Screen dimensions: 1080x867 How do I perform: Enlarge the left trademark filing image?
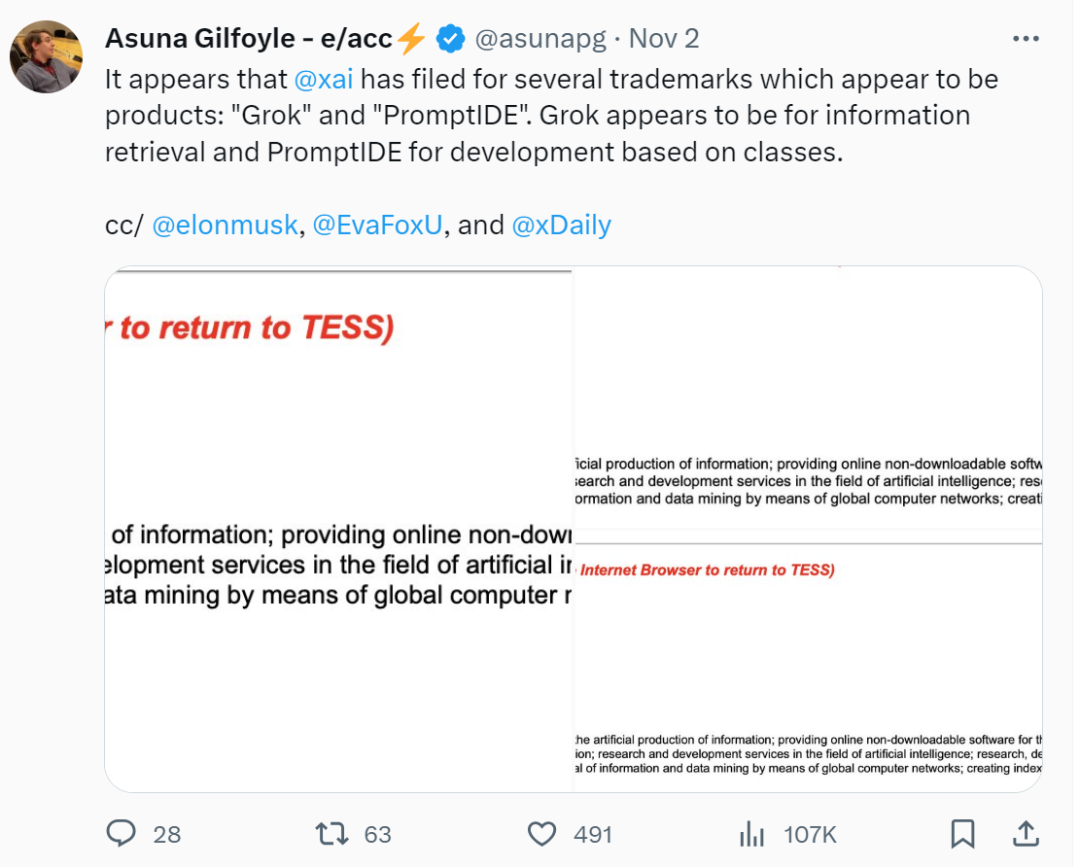pos(338,529)
